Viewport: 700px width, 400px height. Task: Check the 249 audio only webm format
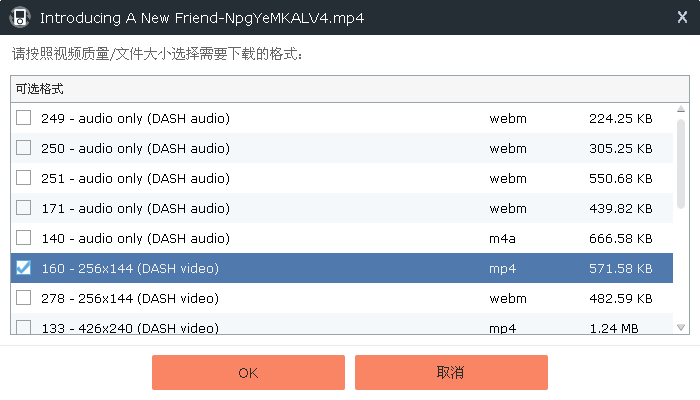23,118
